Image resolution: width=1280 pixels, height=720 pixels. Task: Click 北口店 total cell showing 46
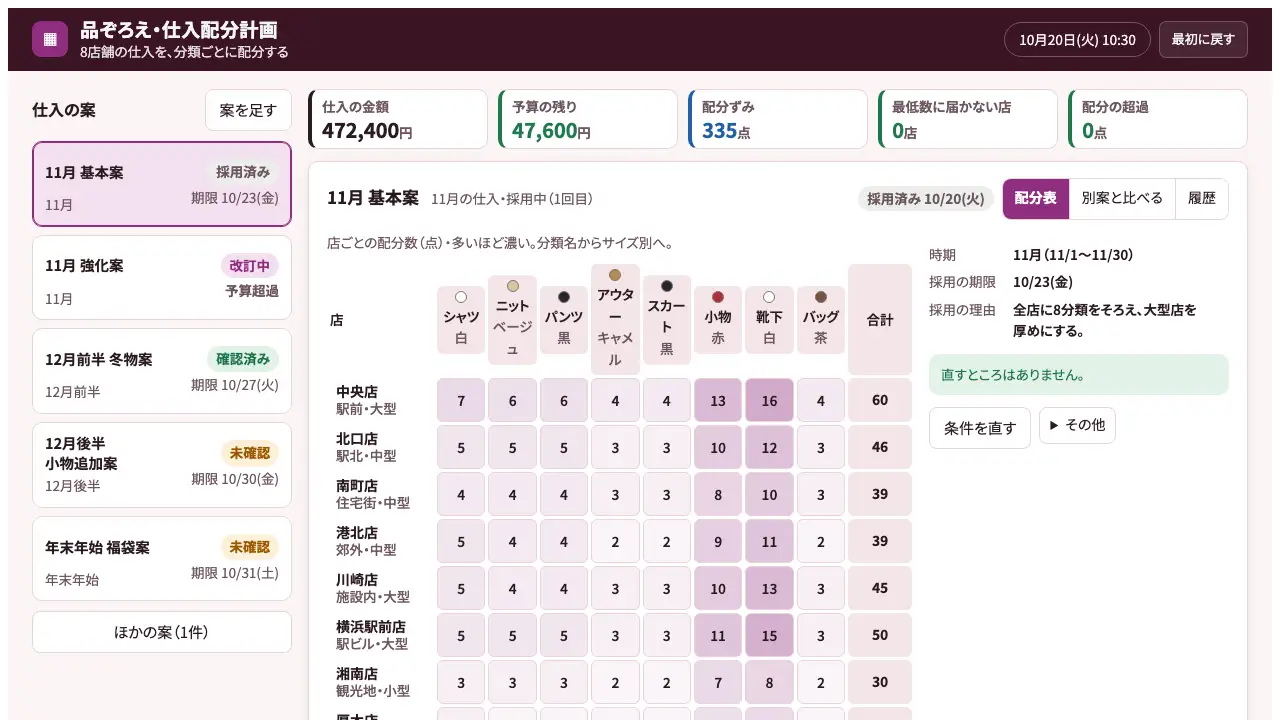880,447
